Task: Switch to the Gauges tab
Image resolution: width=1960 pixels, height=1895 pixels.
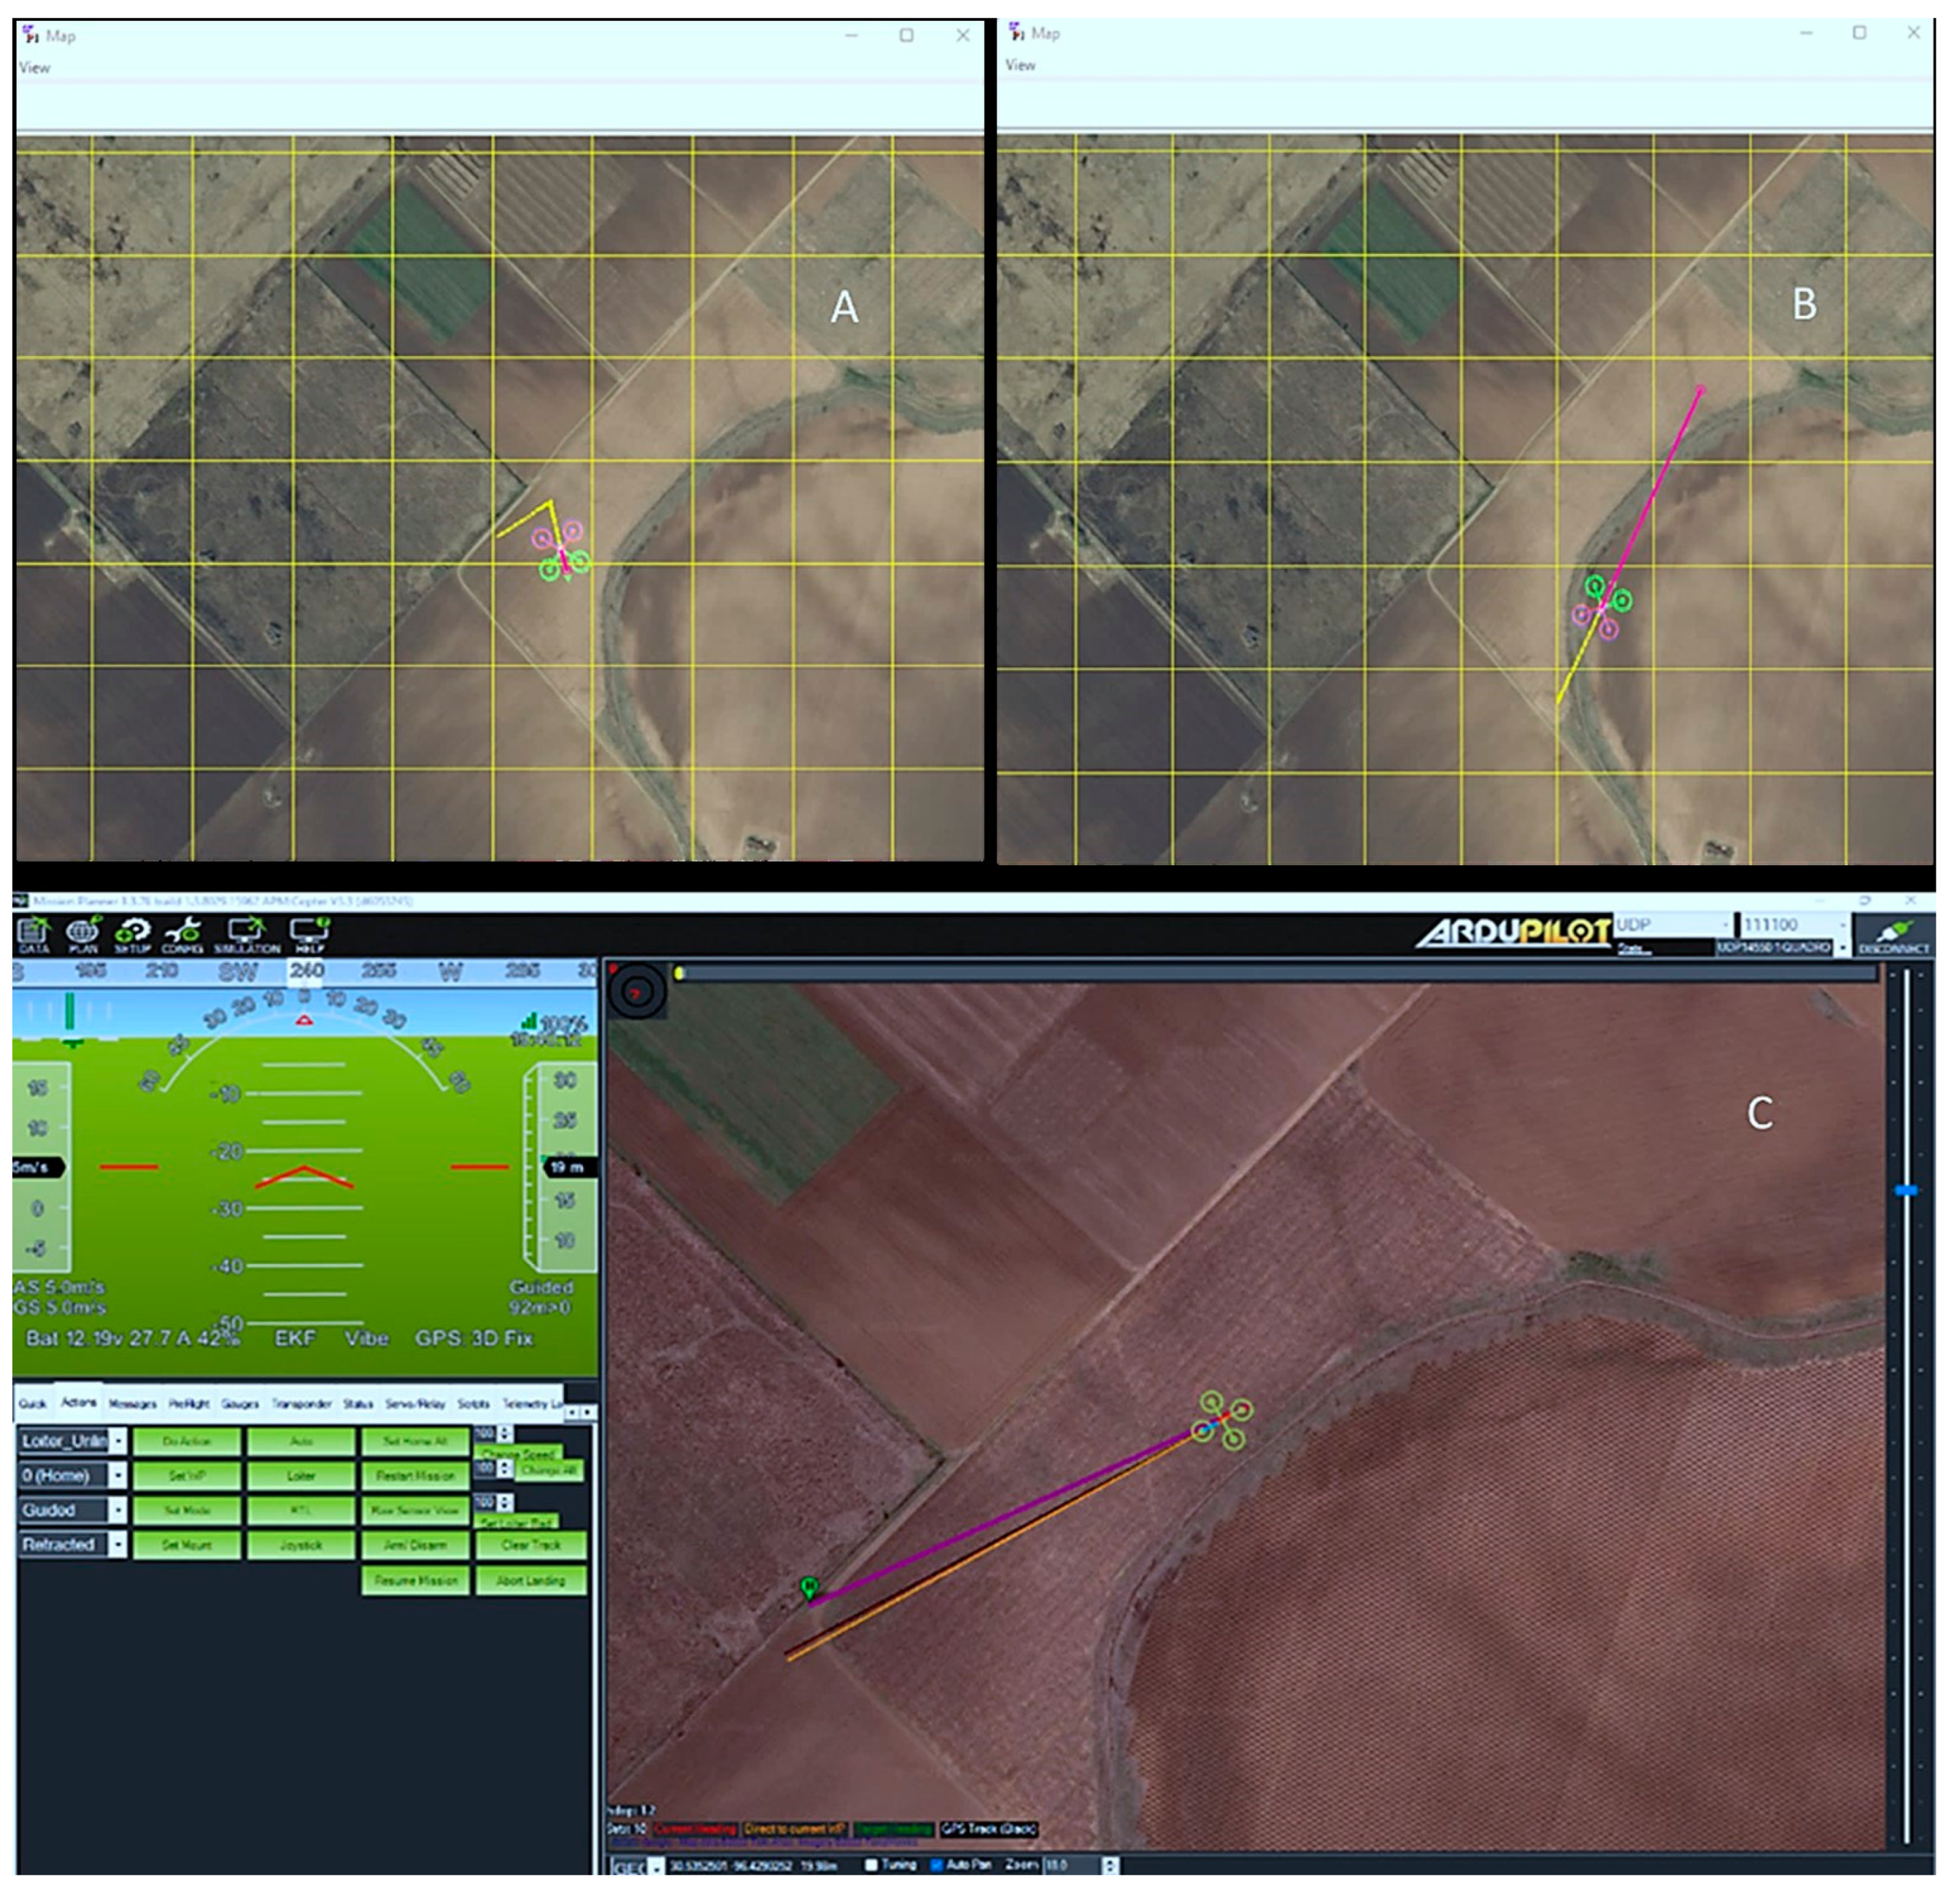Action: point(240,1404)
